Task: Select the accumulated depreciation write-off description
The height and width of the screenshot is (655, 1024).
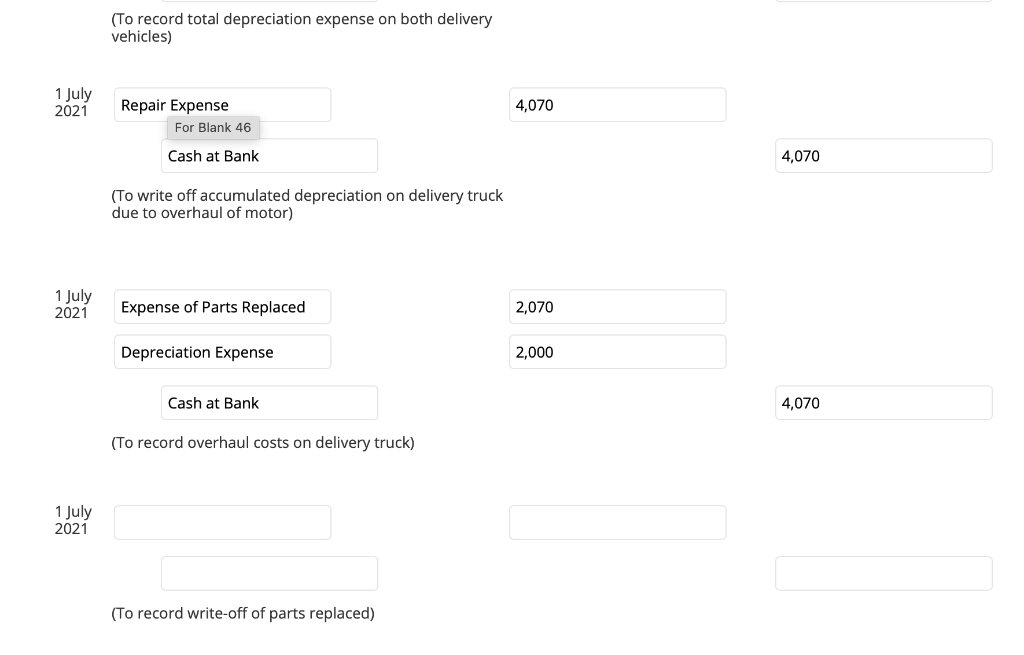Action: [x=307, y=203]
